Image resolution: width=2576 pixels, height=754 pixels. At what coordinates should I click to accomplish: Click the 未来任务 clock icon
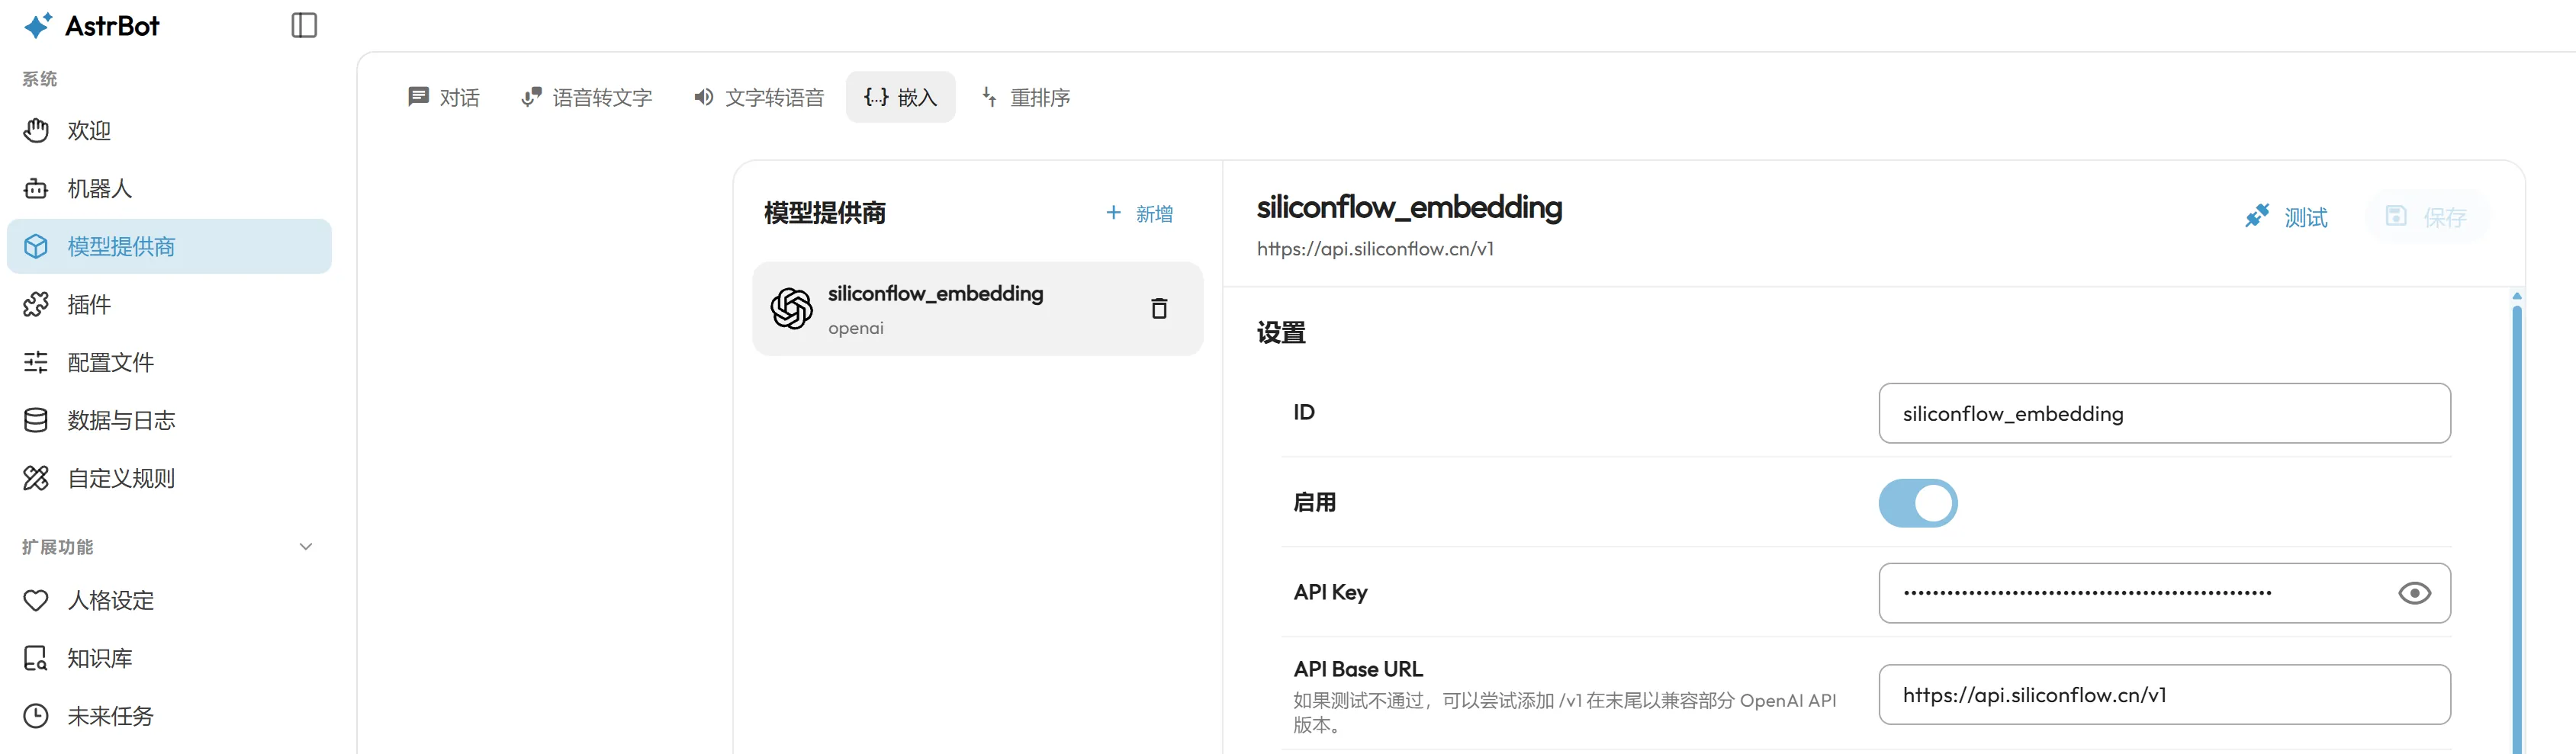click(x=36, y=716)
